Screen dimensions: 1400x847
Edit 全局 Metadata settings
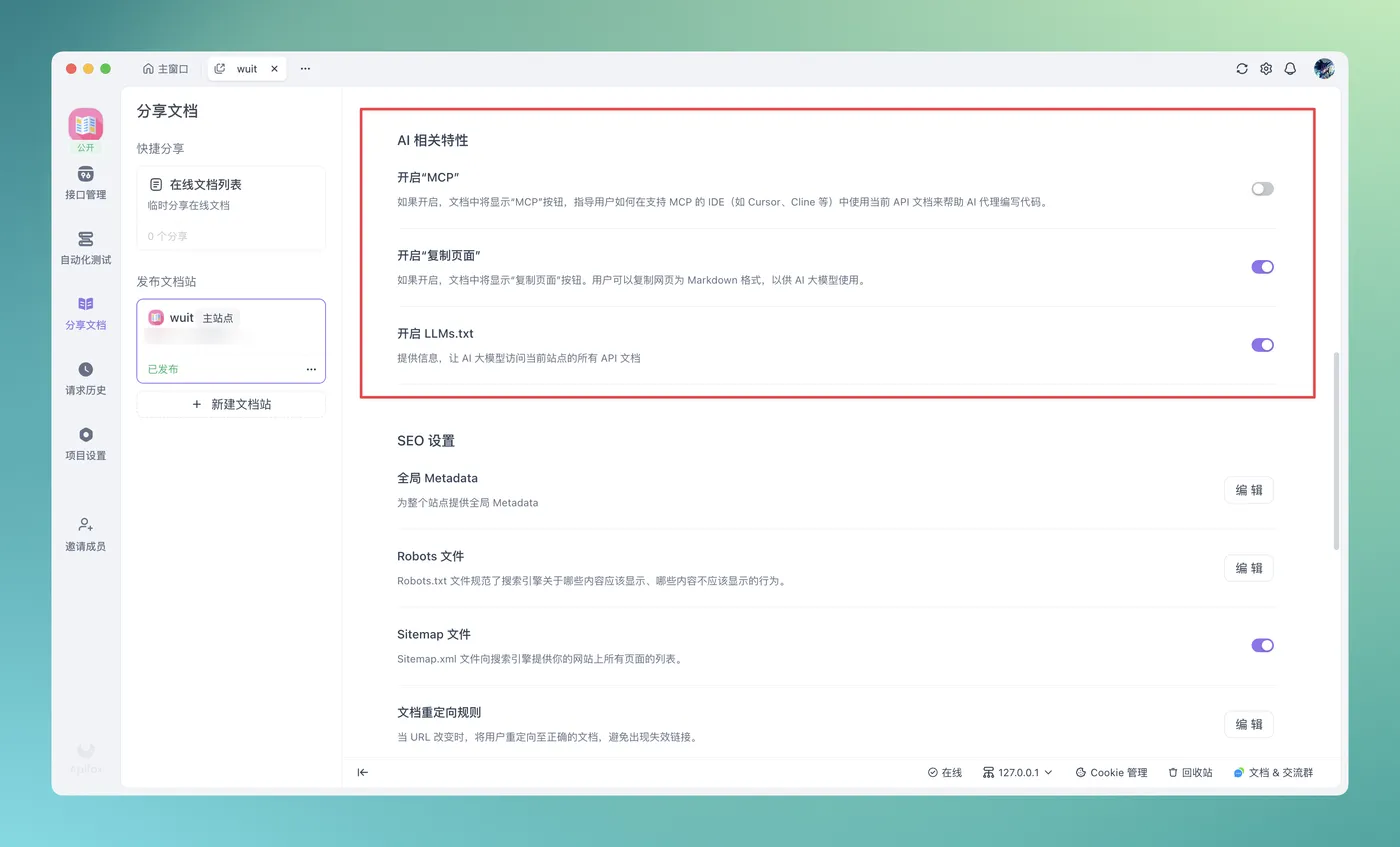[1249, 490]
